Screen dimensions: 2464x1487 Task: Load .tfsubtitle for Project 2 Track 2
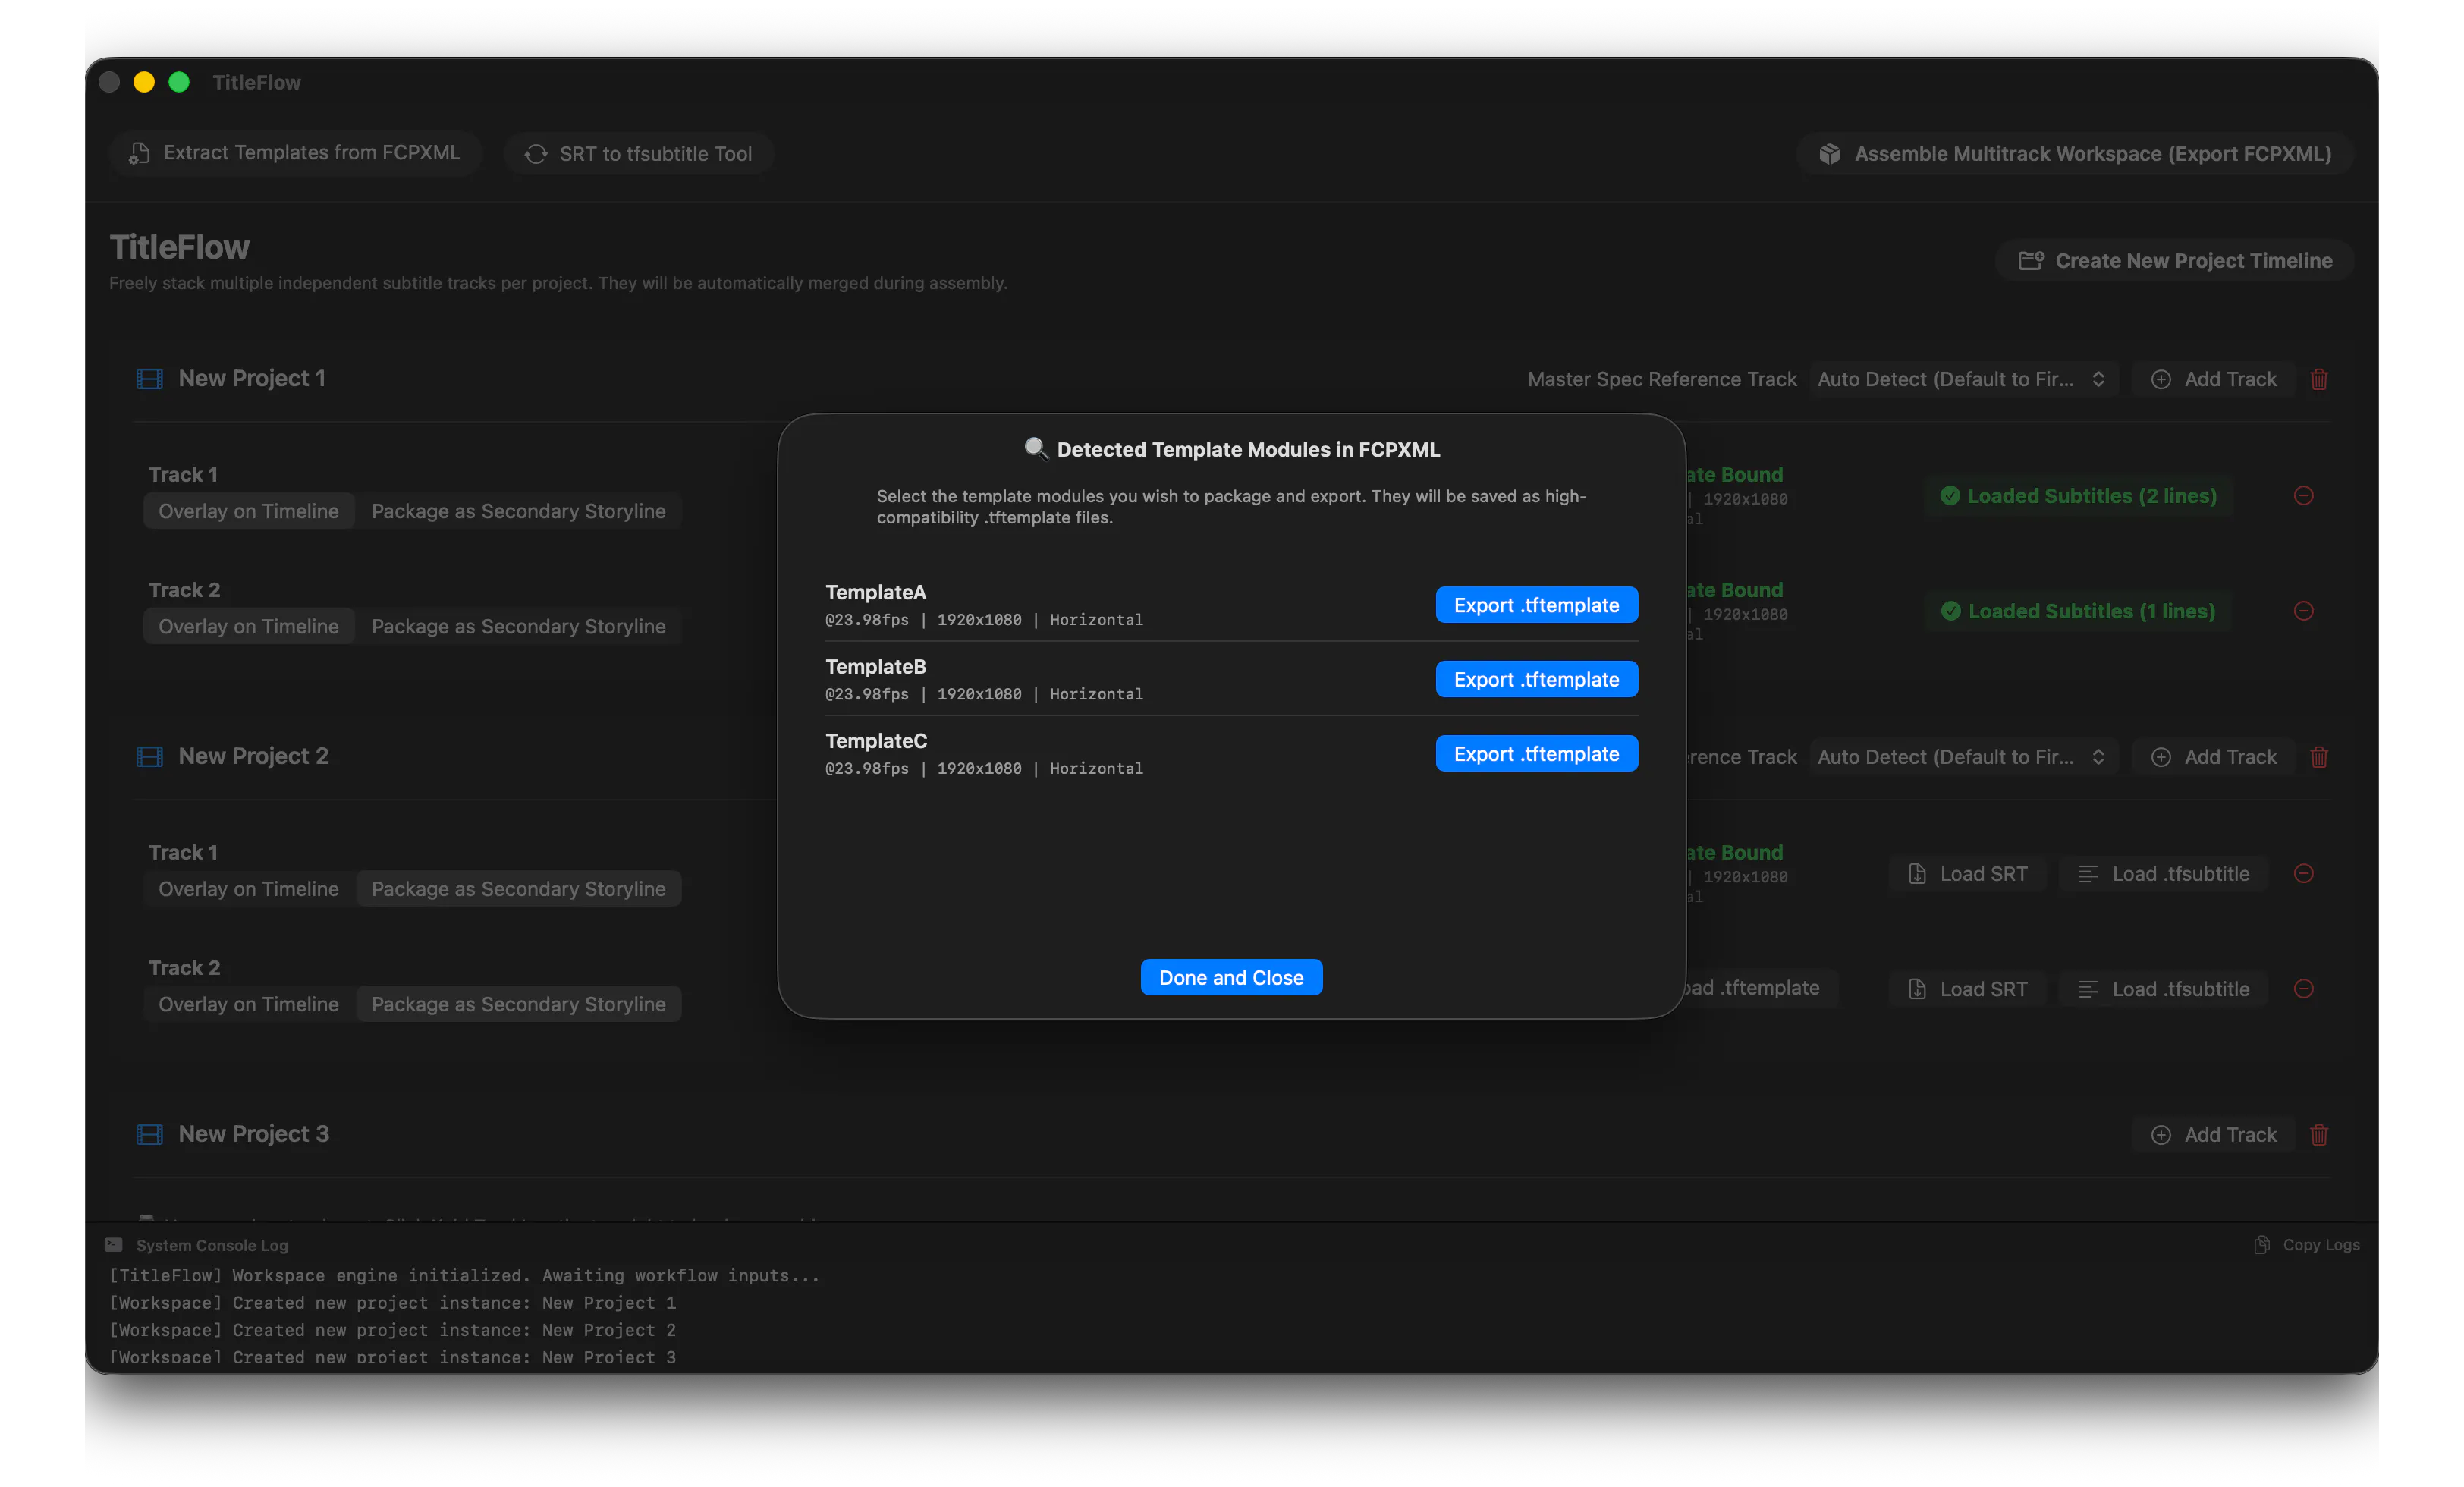(x=2163, y=989)
